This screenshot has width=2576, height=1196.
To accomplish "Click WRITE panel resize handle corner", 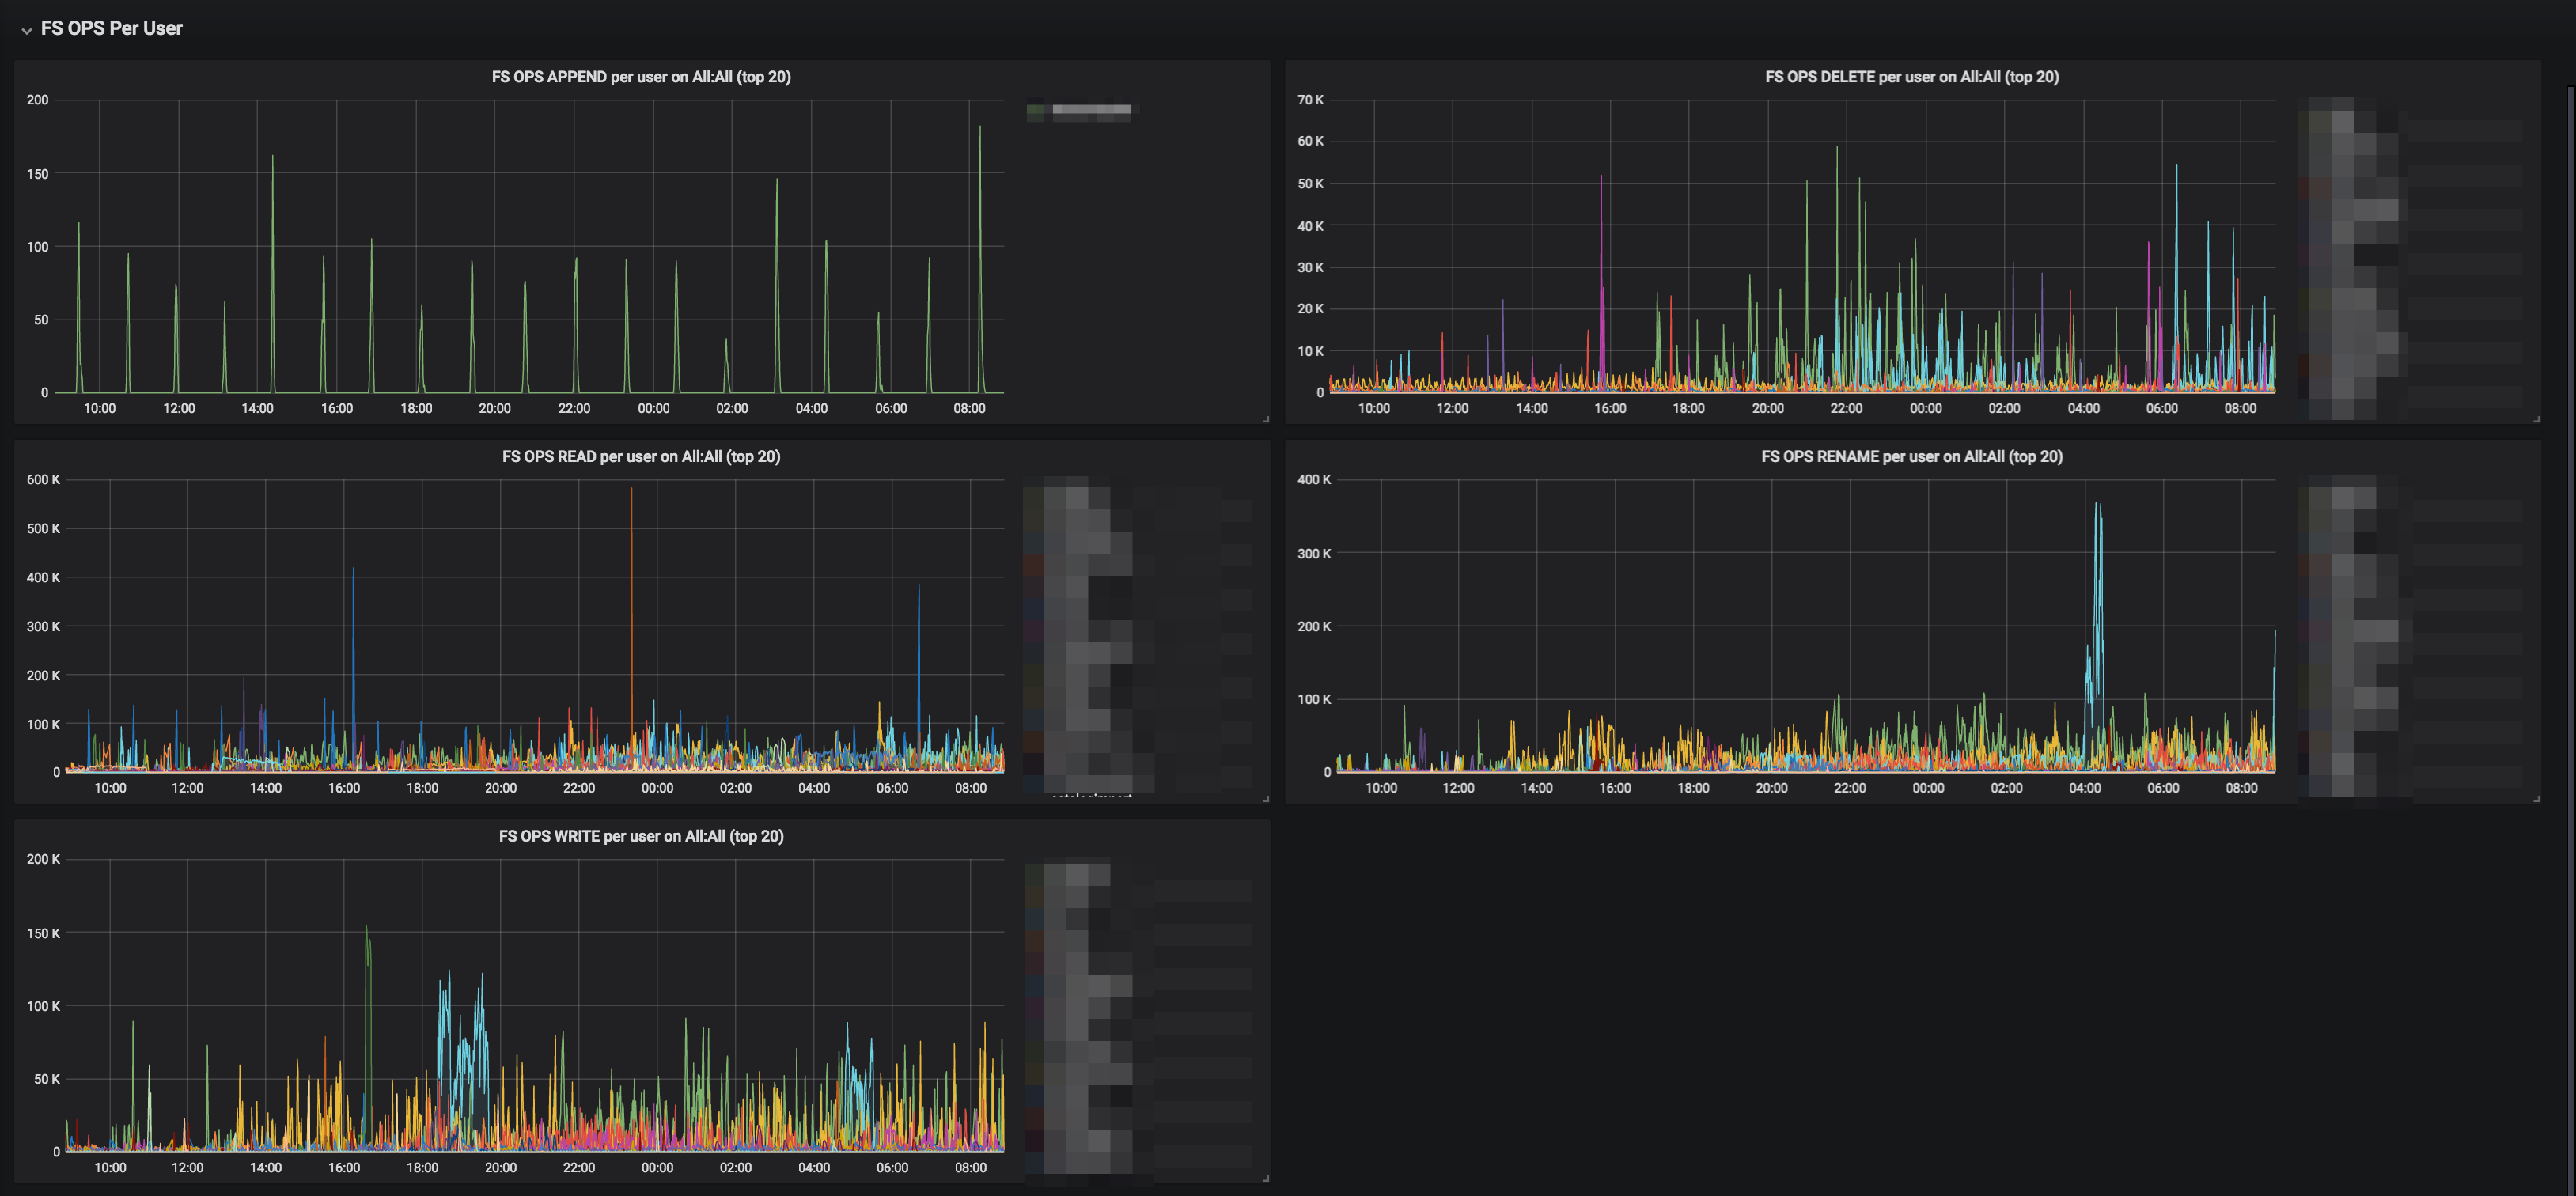I will [x=1265, y=1179].
